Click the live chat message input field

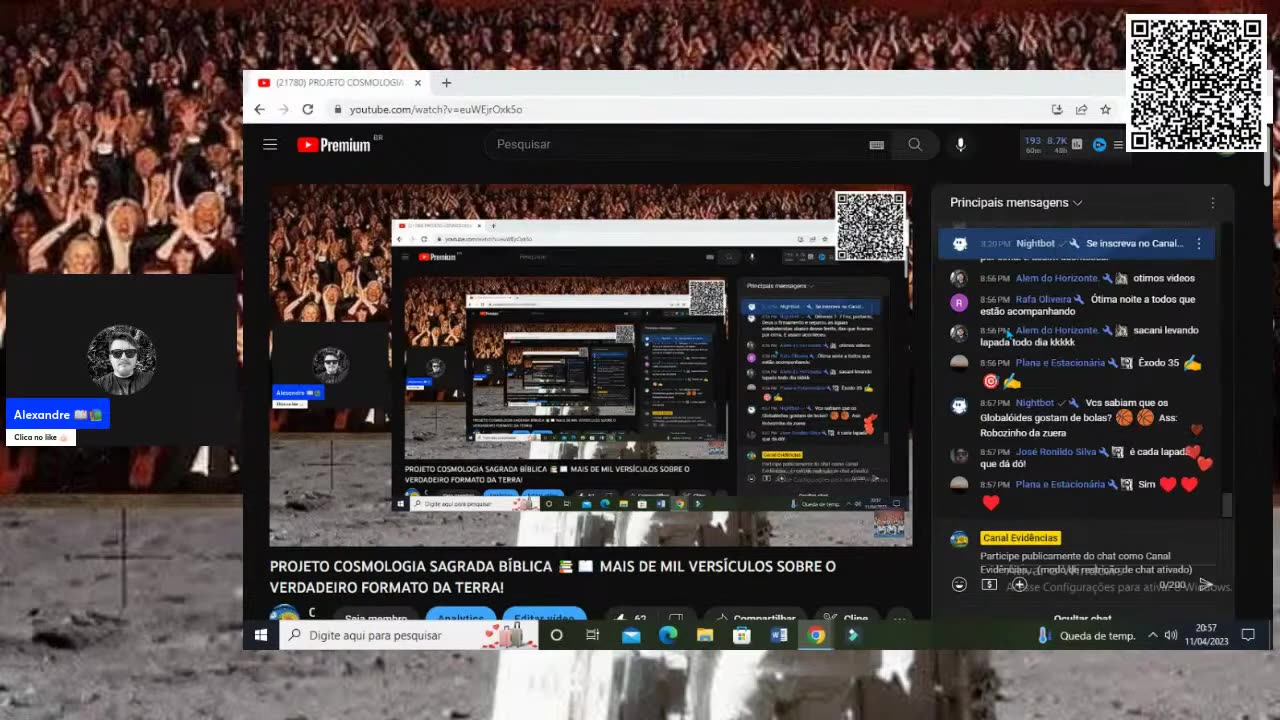(x=1085, y=562)
